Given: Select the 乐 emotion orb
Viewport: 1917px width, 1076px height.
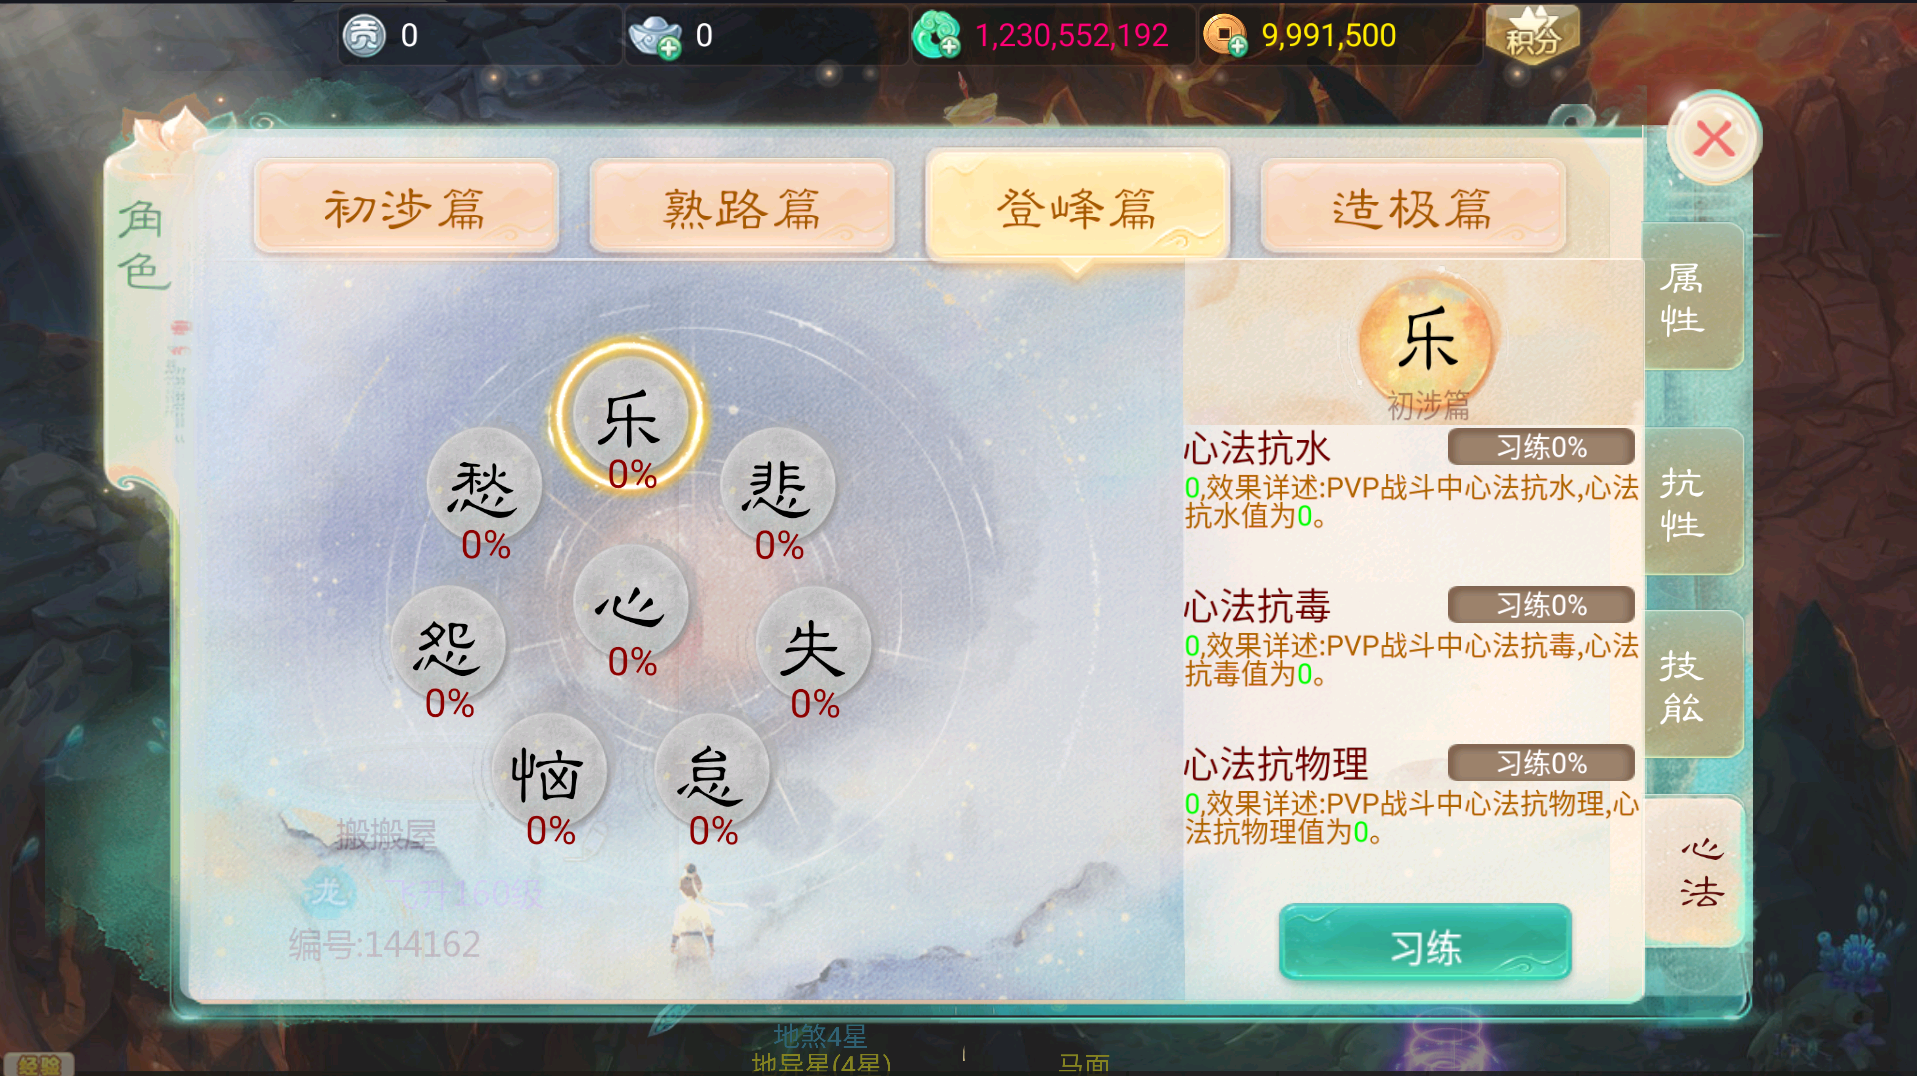Looking at the screenshot, I should (629, 418).
